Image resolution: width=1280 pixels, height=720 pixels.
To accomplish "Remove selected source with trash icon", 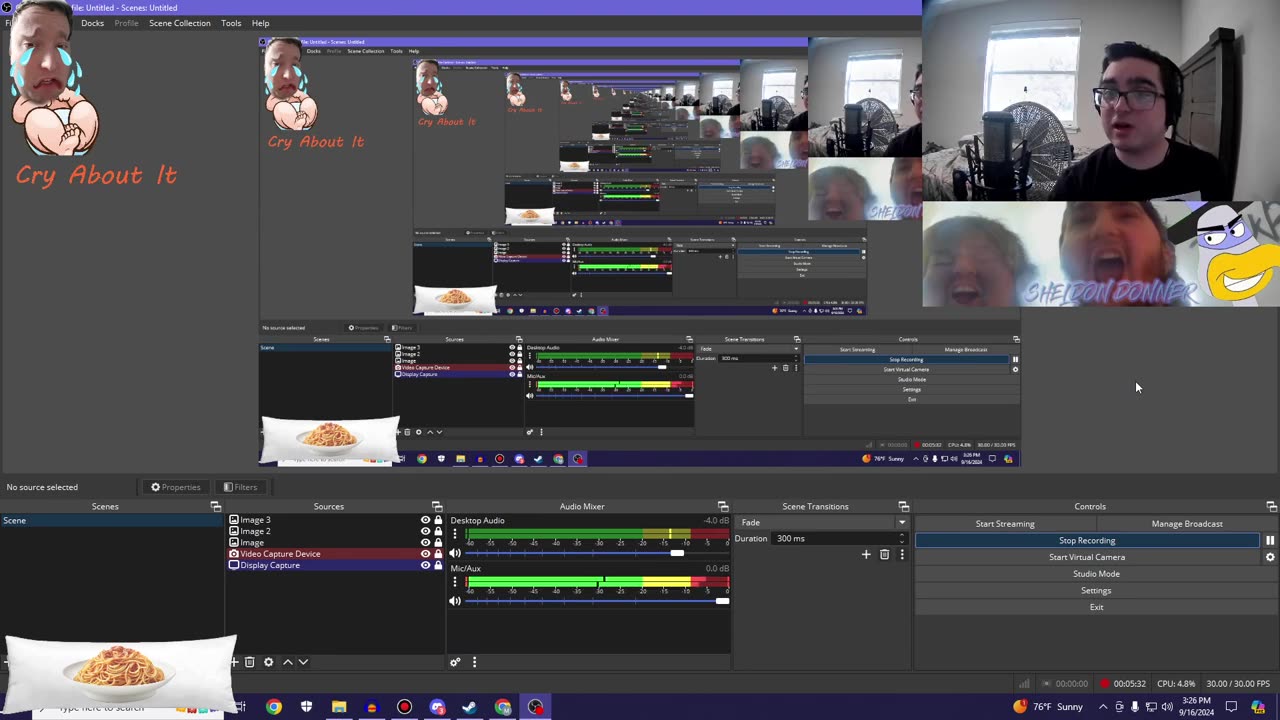I will click(x=250, y=662).
